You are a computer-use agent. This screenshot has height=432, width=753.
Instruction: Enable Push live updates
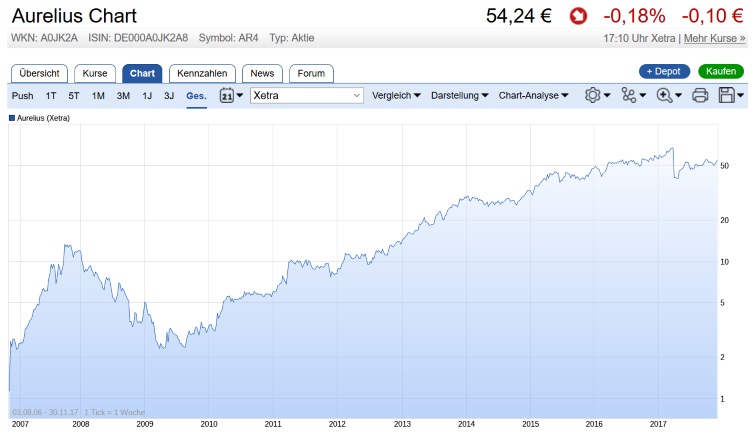pos(23,96)
